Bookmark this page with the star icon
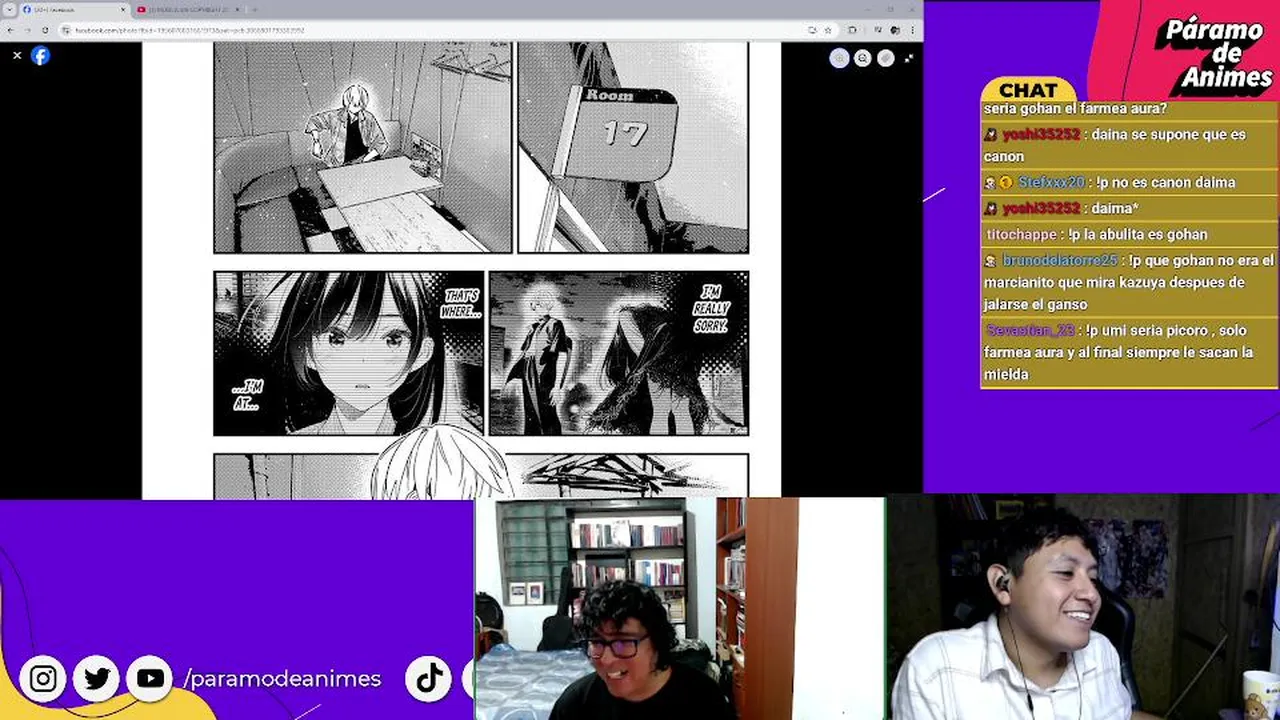1280x720 pixels. [x=828, y=30]
